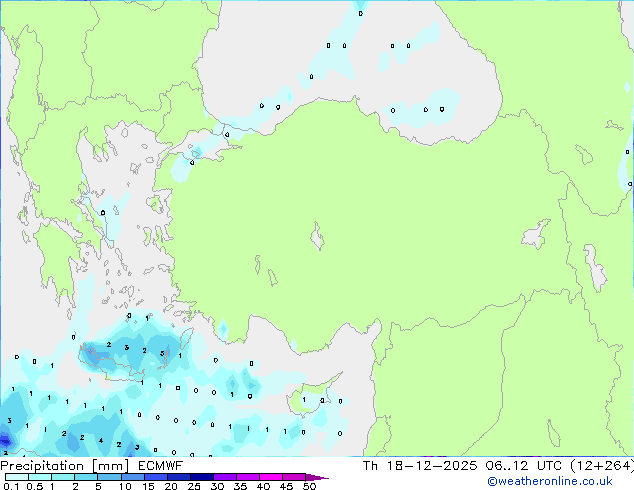Click the 'Precipitation [mm]' label
The width and height of the screenshot is (634, 490).
coord(65,466)
